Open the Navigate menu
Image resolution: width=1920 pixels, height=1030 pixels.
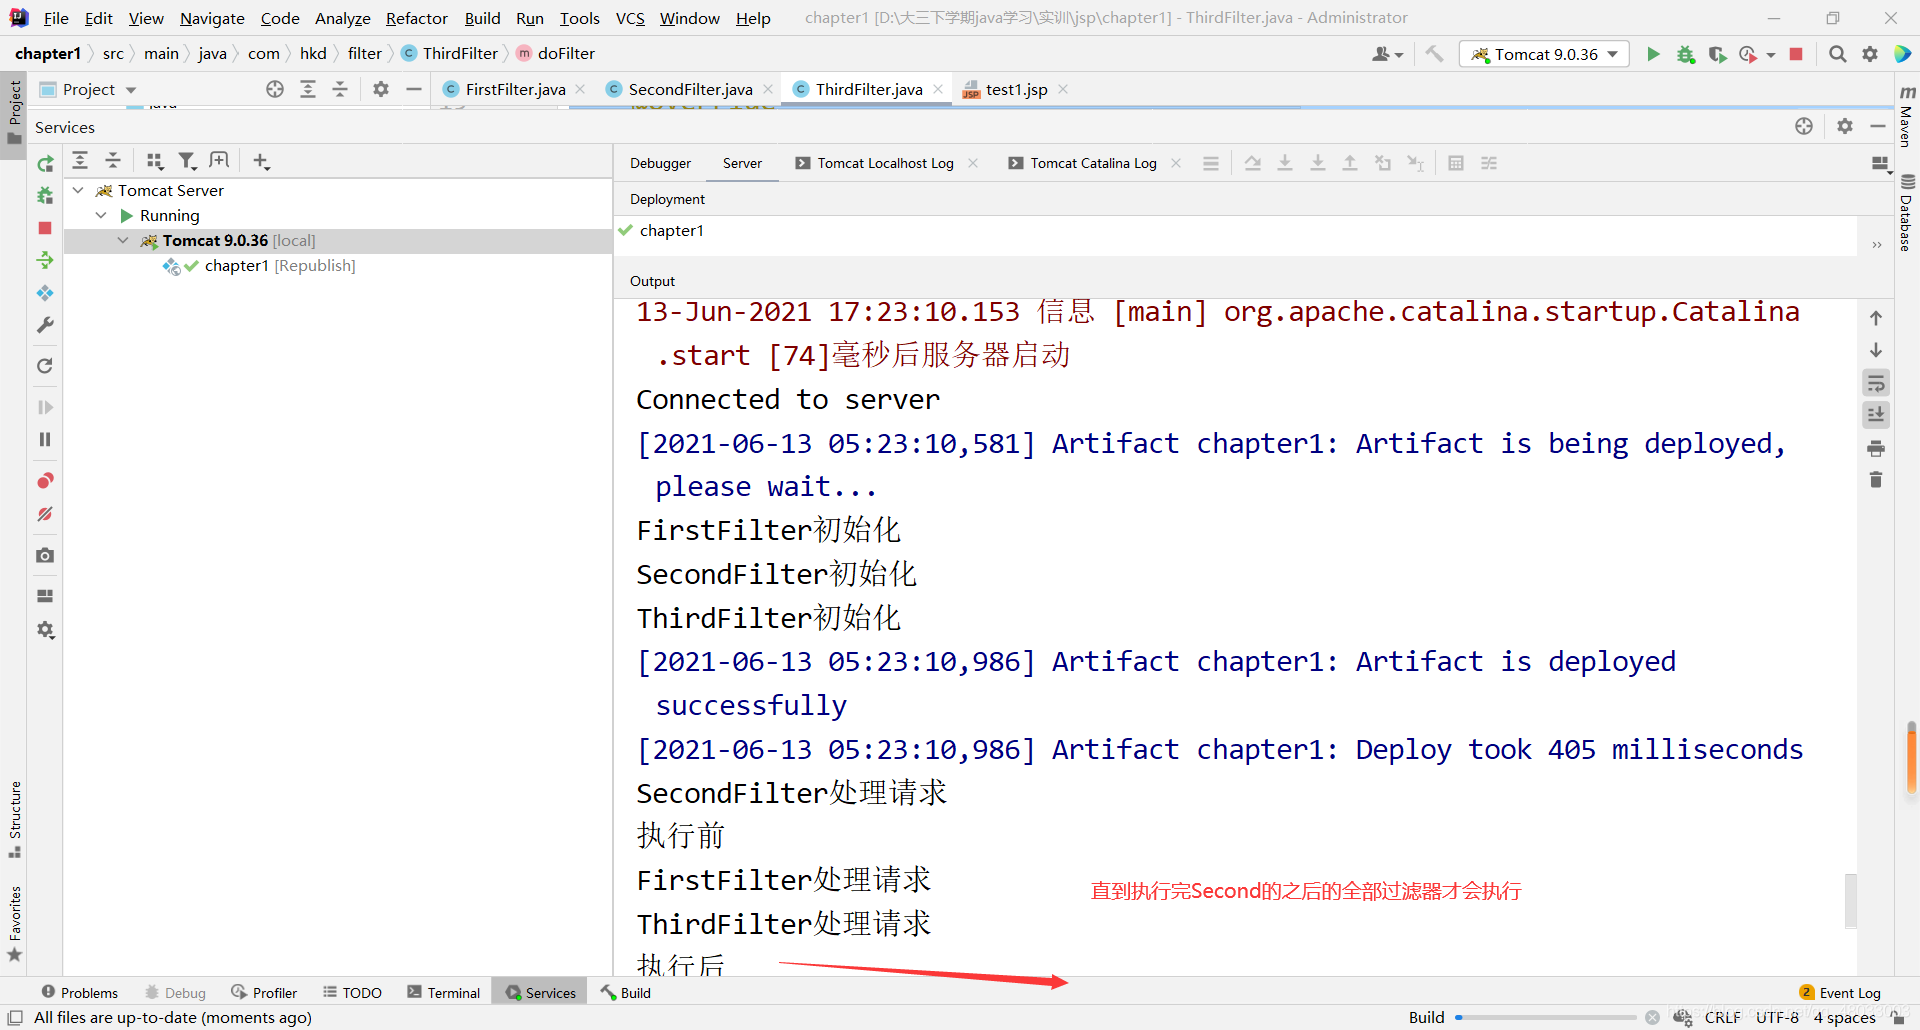click(x=212, y=18)
